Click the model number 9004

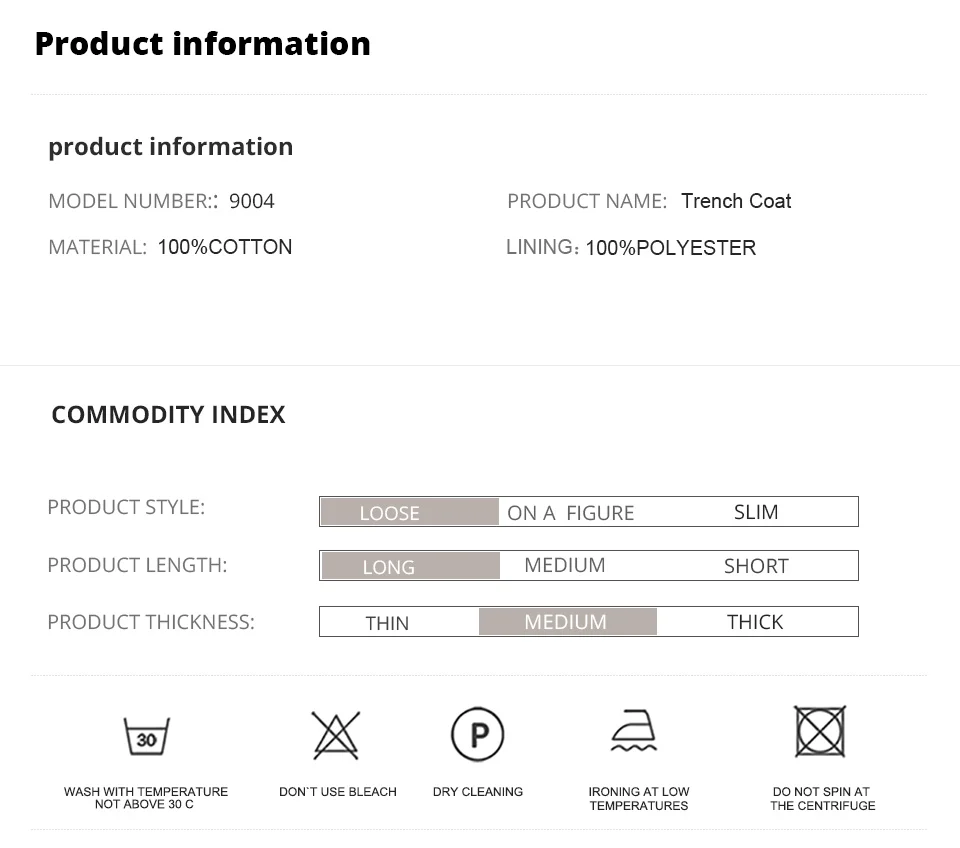point(252,201)
